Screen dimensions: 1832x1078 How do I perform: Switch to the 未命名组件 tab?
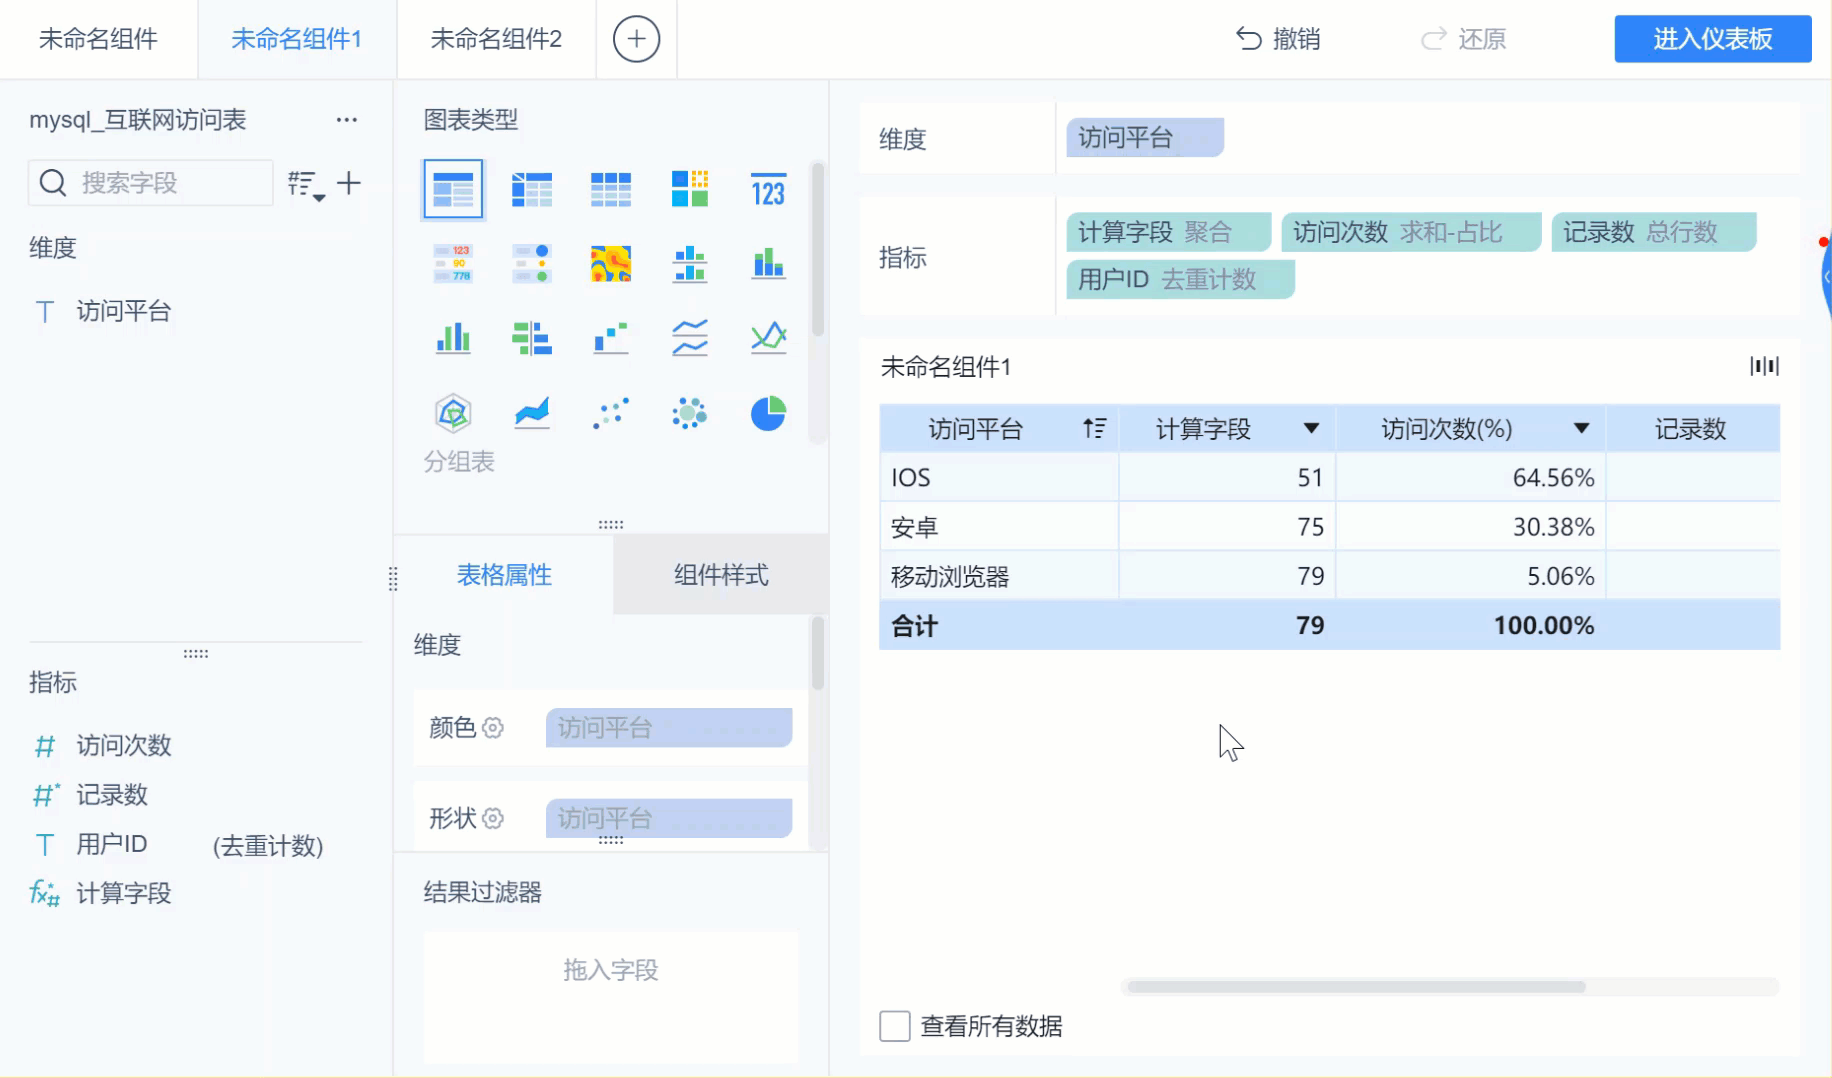click(98, 39)
